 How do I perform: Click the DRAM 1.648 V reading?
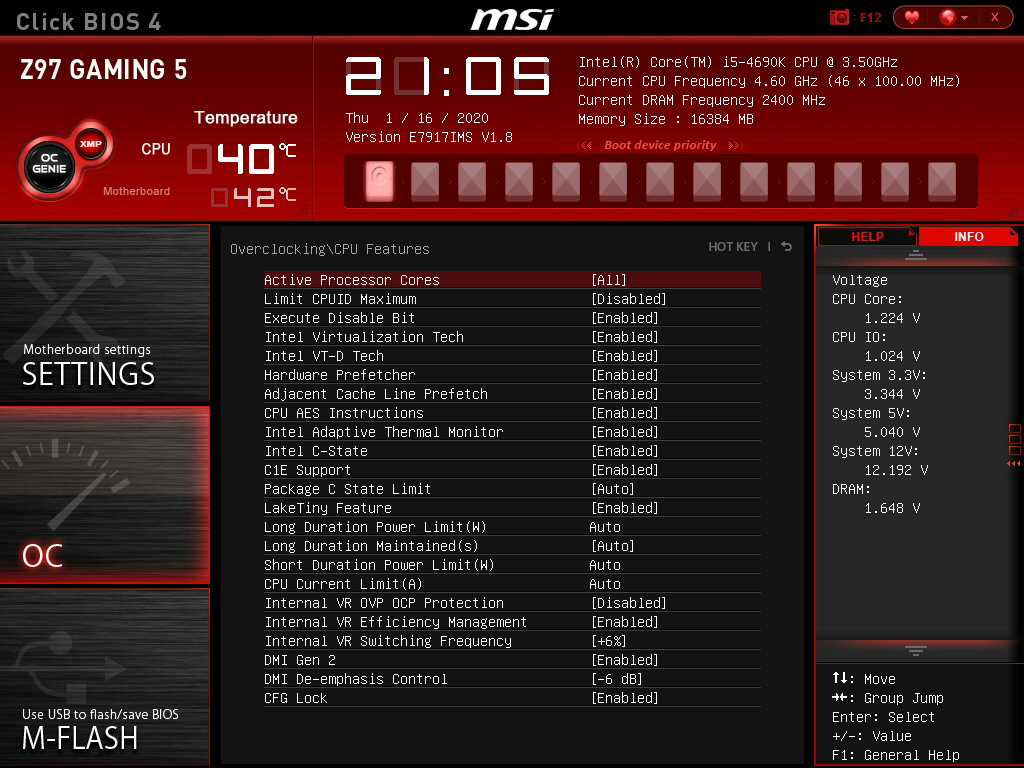pyautogui.click(x=892, y=508)
